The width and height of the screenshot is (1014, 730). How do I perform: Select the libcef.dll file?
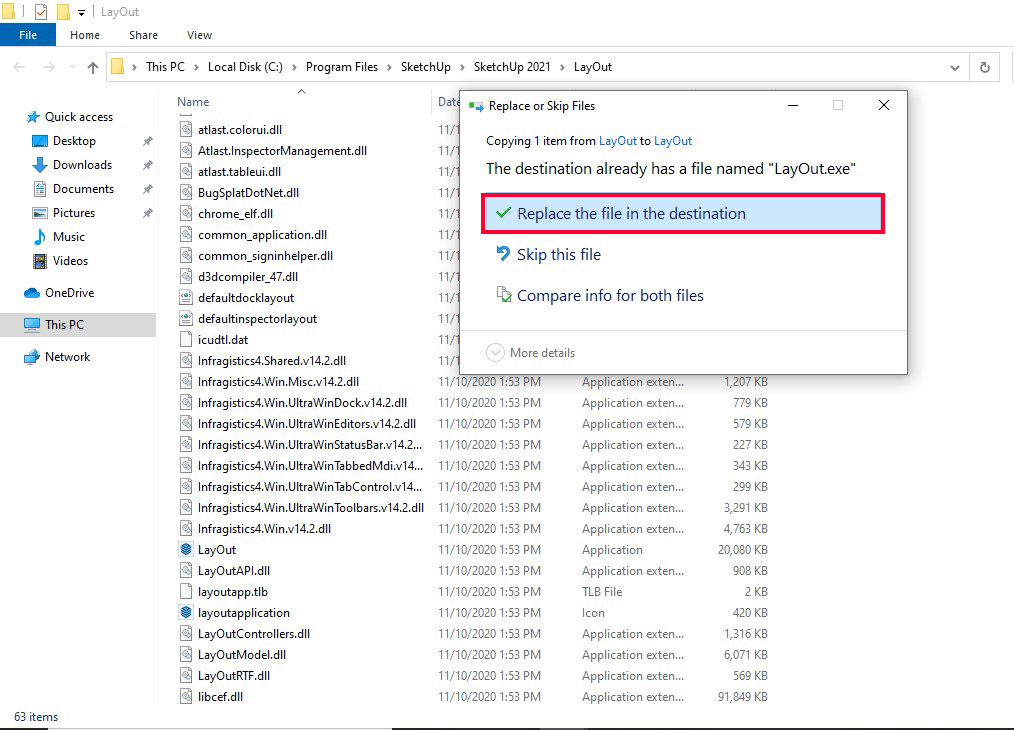(x=220, y=696)
